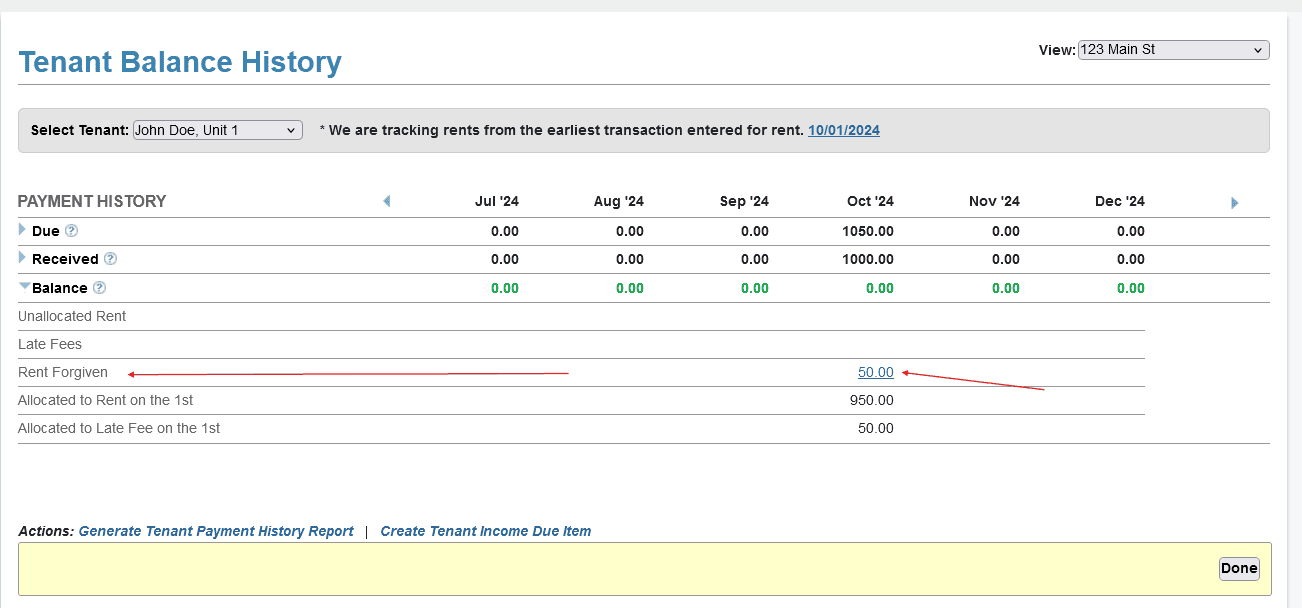Open the 50.00 Rent Forgiven amount link
The image size is (1302, 608).
[x=875, y=372]
